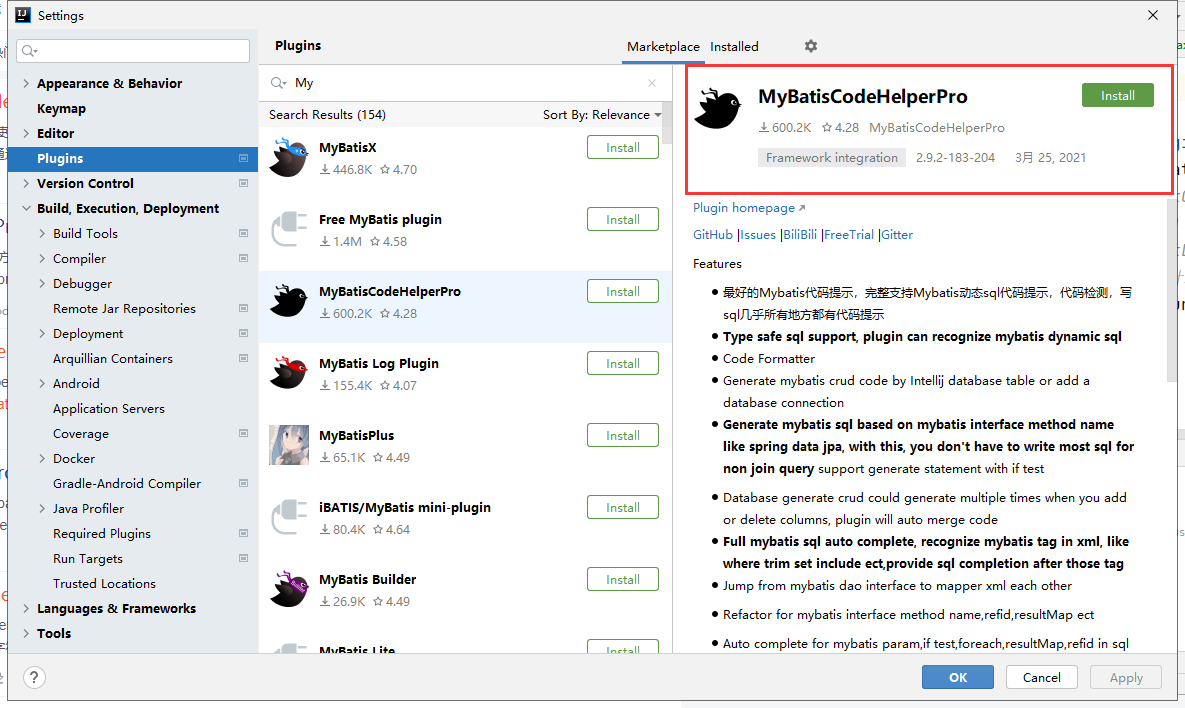Select Keymap in the settings tree
This screenshot has width=1185, height=708.
click(x=61, y=108)
